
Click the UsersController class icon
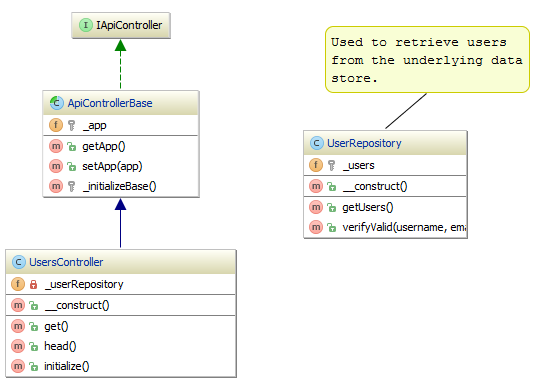pos(18,262)
